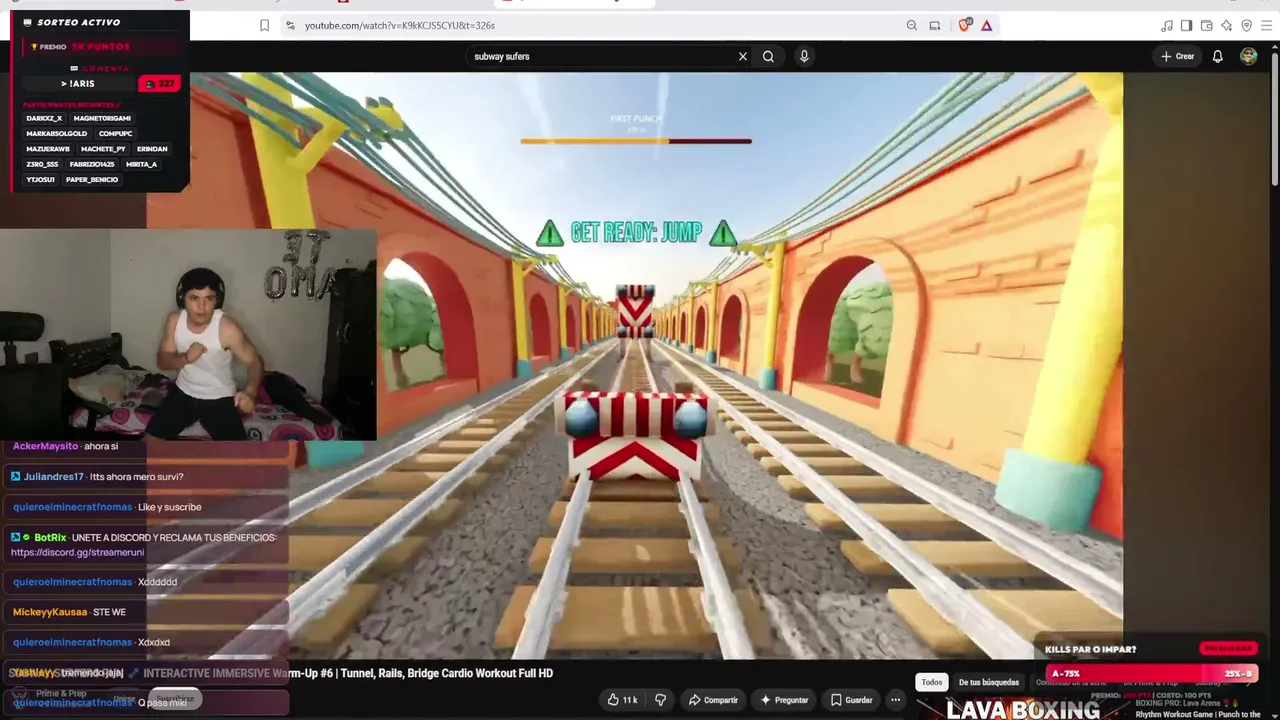Click the 'KILLS PAR O IMPAR?' poll title

[x=1090, y=650]
